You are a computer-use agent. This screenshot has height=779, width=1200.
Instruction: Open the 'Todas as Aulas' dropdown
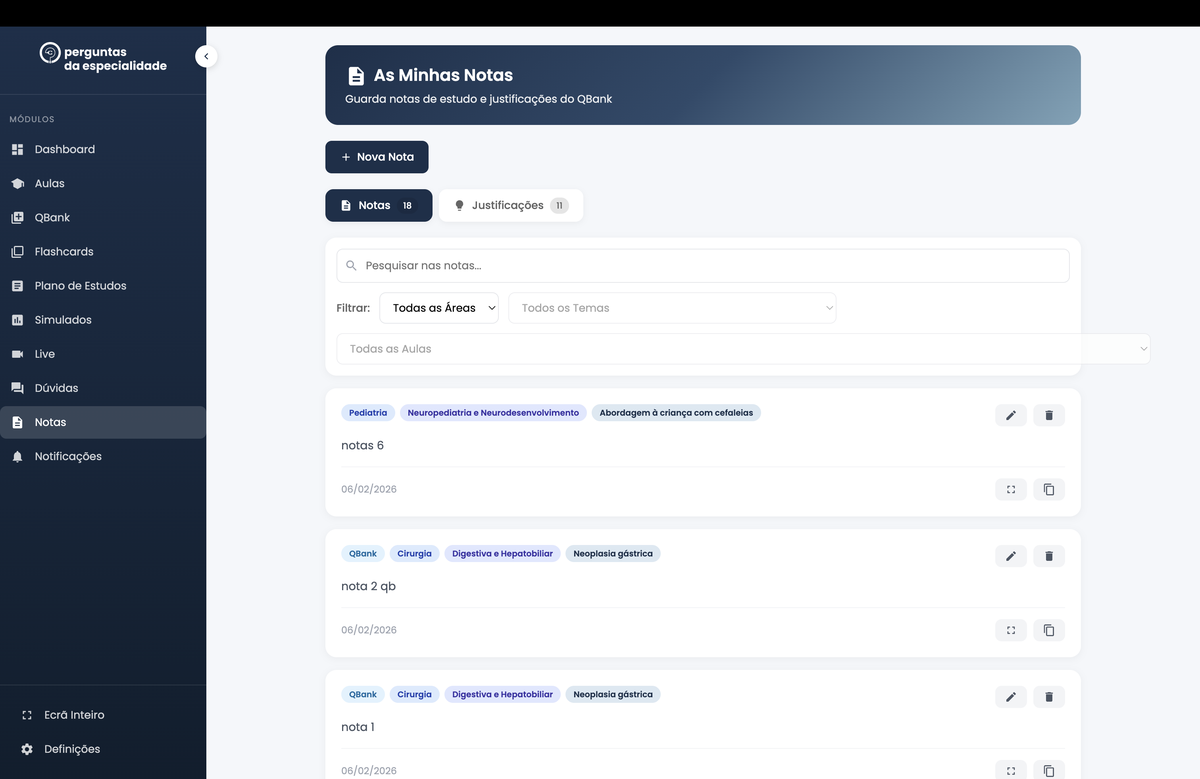click(x=743, y=349)
